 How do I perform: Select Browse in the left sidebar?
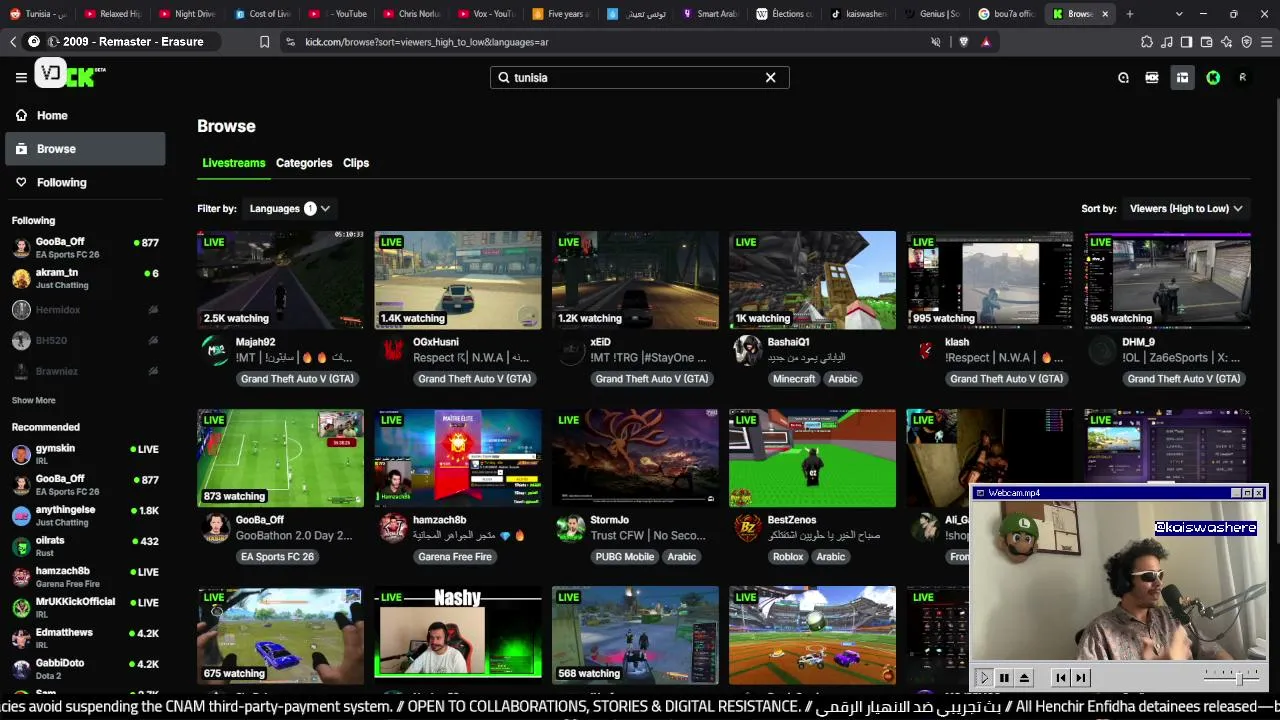85,149
